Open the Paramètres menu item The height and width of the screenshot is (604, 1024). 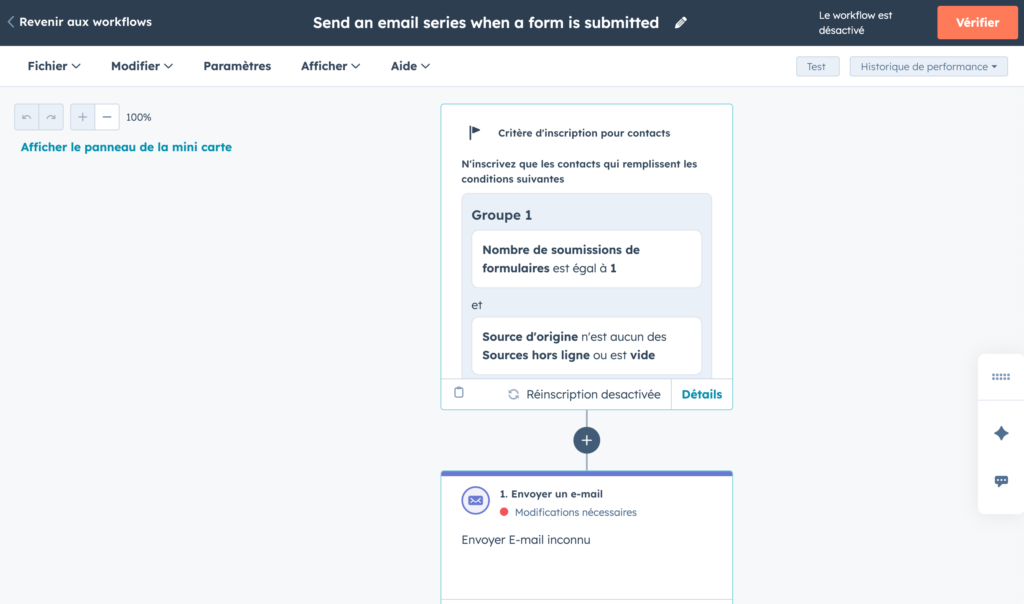[x=237, y=66]
